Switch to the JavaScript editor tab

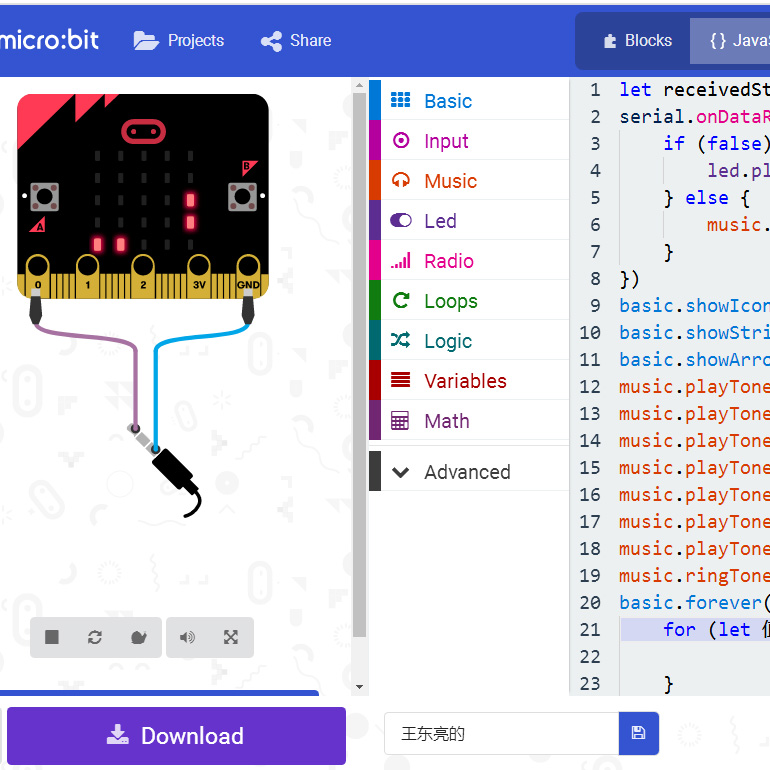point(737,41)
